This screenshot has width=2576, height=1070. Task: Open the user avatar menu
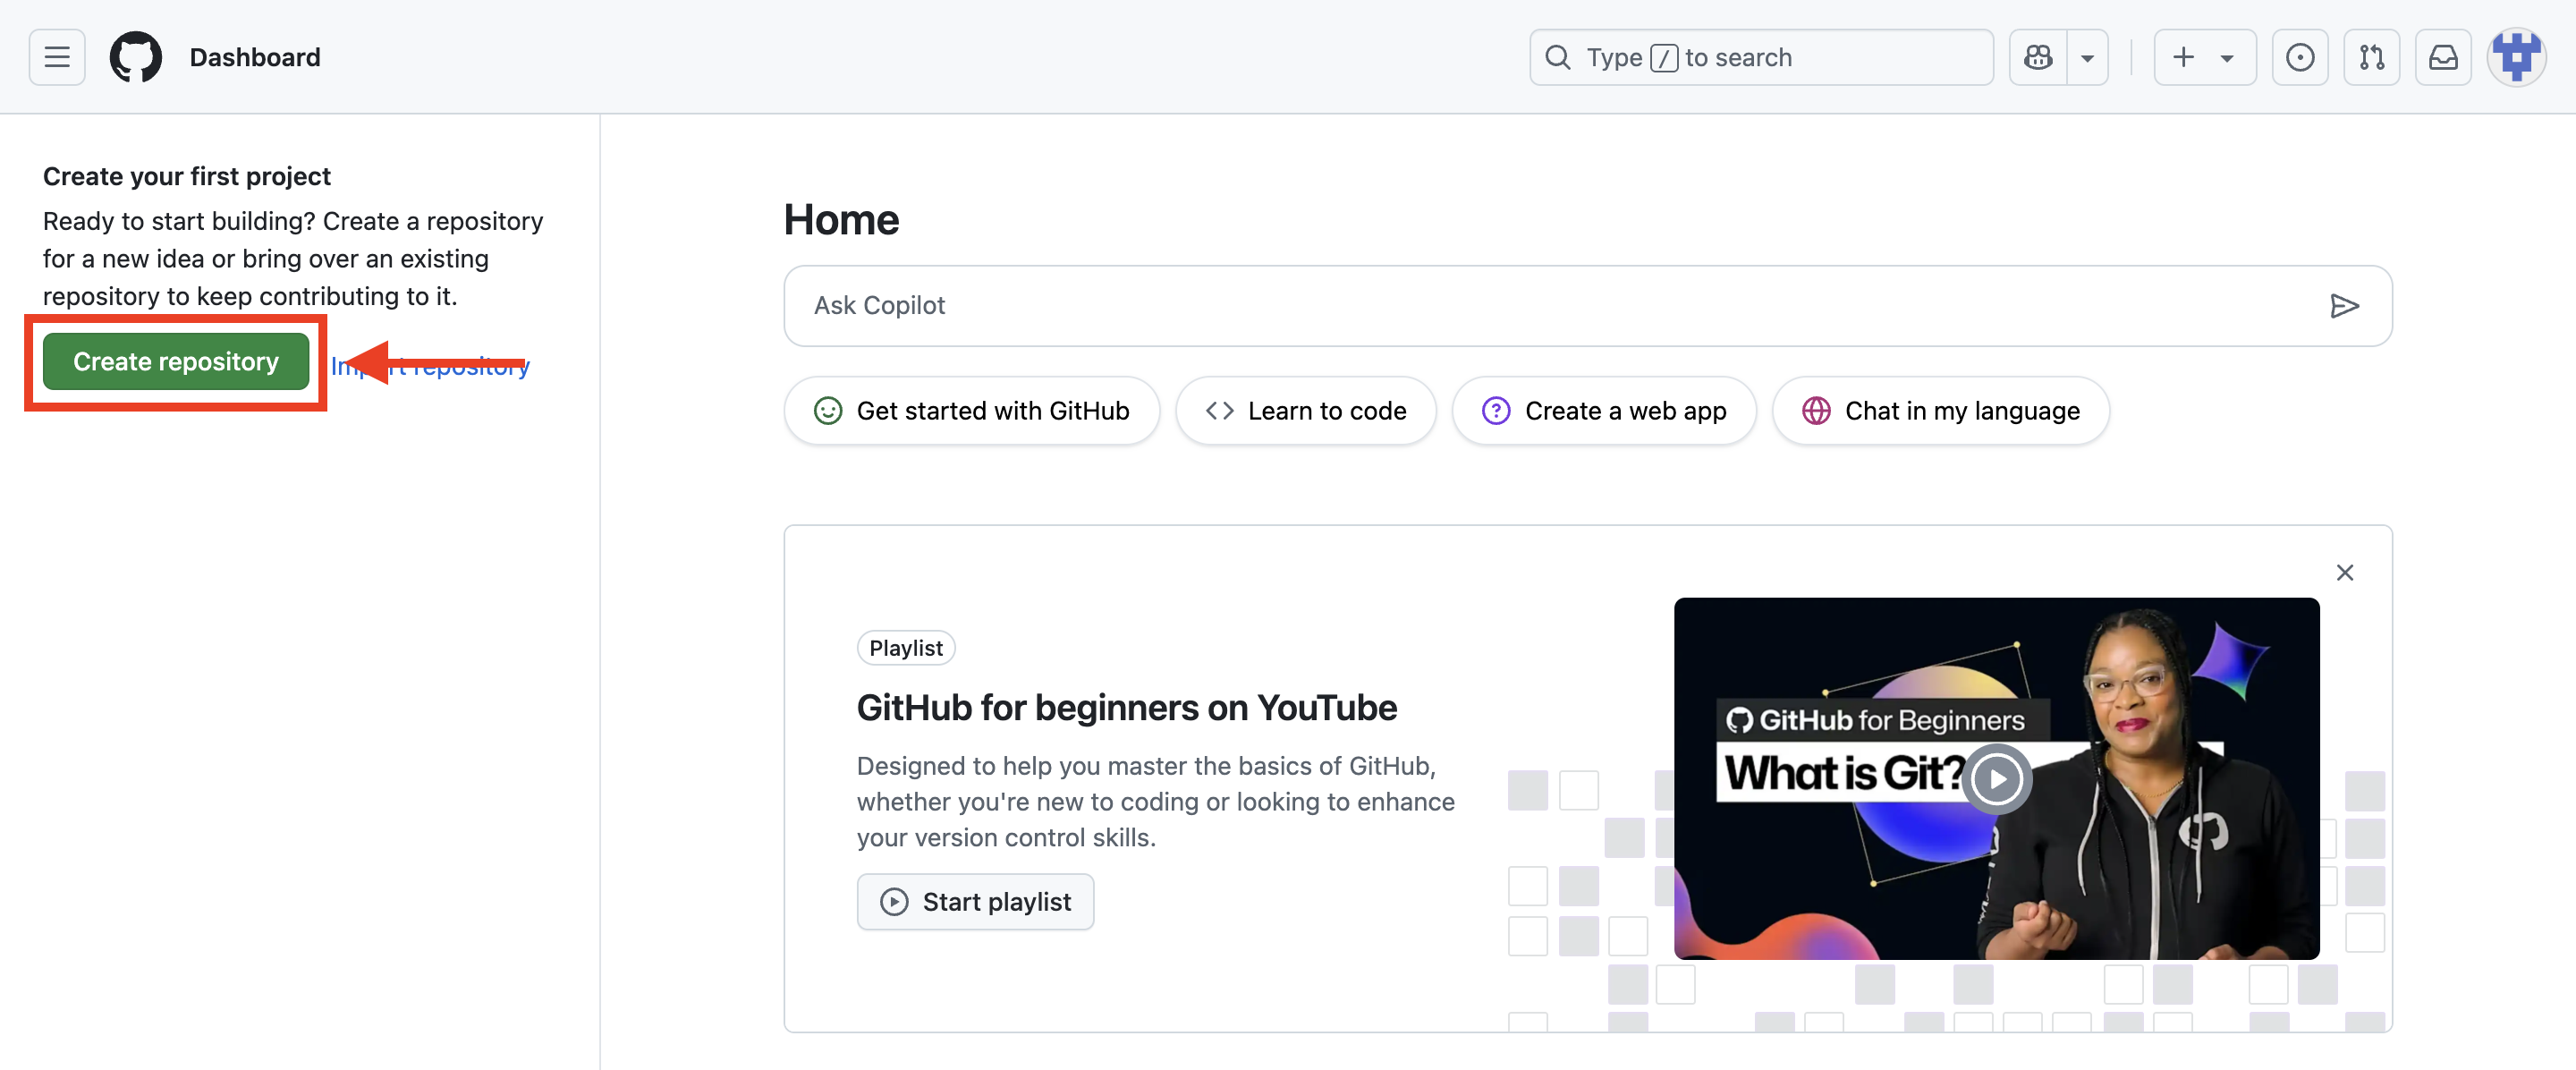click(x=2516, y=57)
